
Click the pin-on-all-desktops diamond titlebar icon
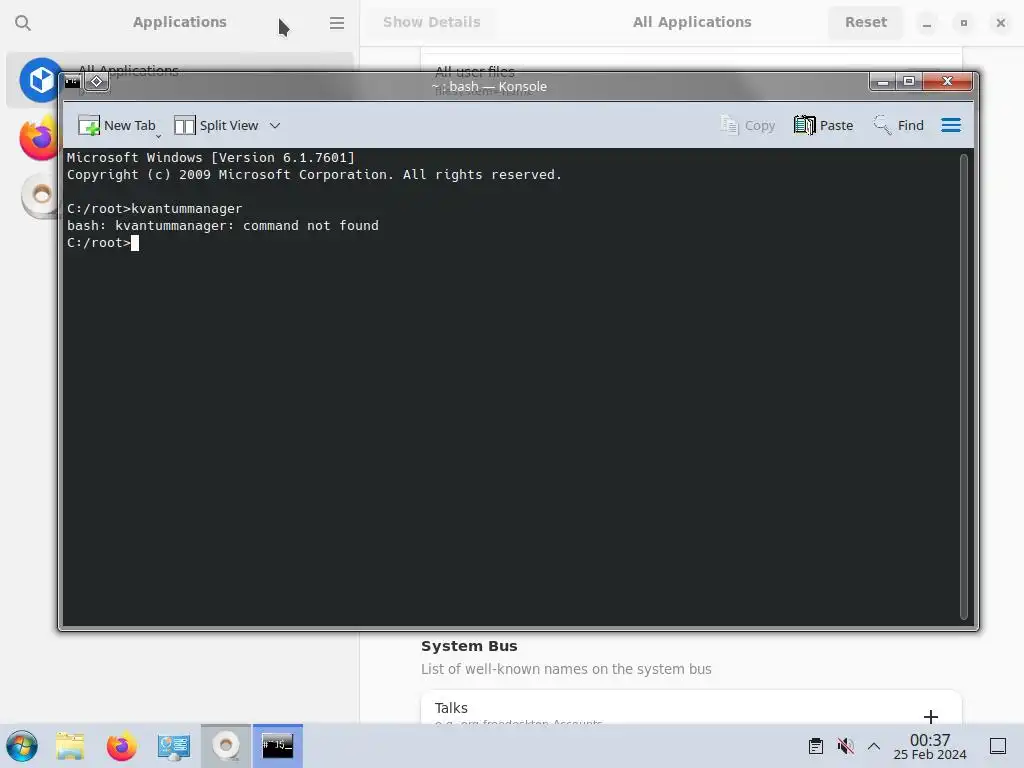coord(97,82)
